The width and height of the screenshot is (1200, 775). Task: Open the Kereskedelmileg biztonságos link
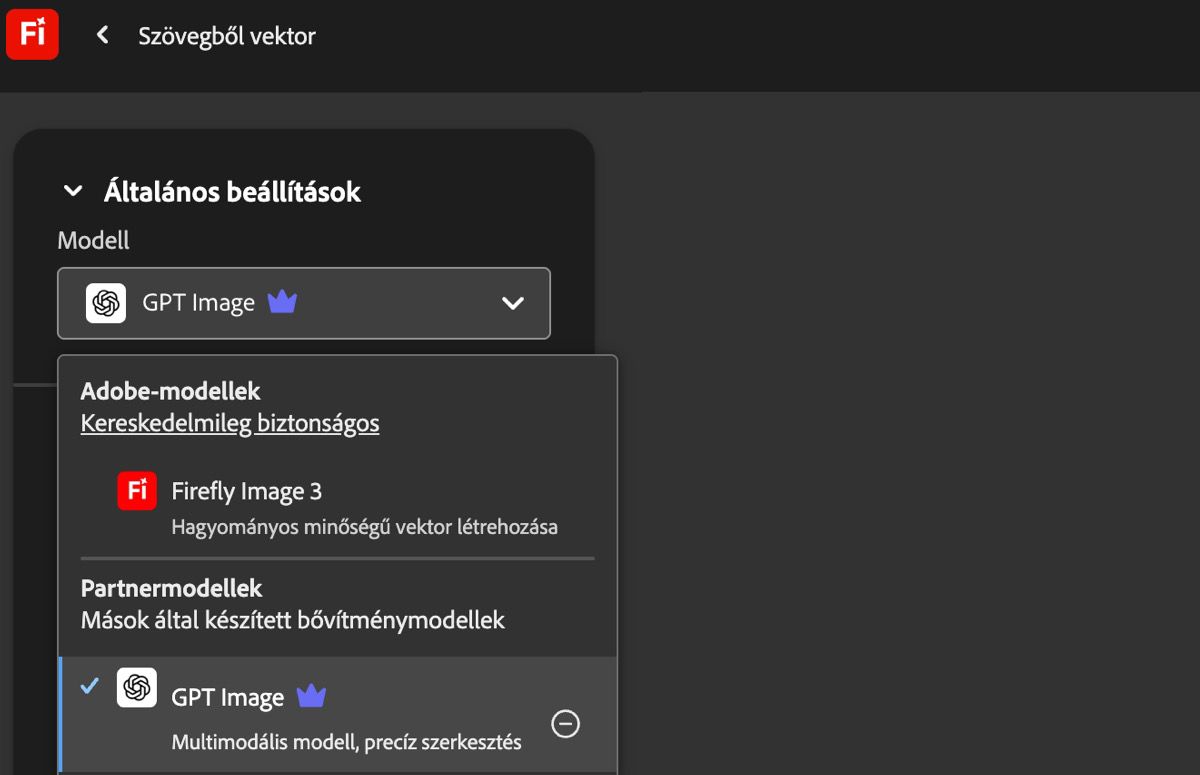click(x=230, y=423)
